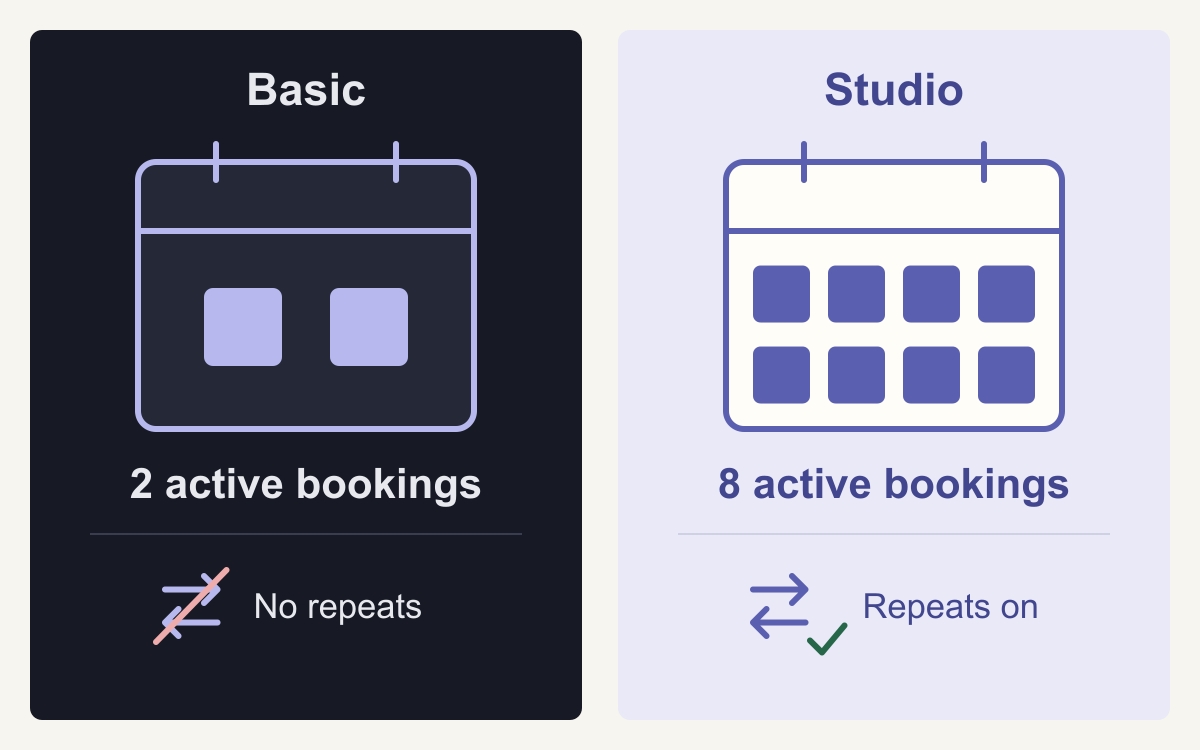Click the crossed-out repeat arrows icon
Screen dimensions: 1200x750
pos(193,606)
